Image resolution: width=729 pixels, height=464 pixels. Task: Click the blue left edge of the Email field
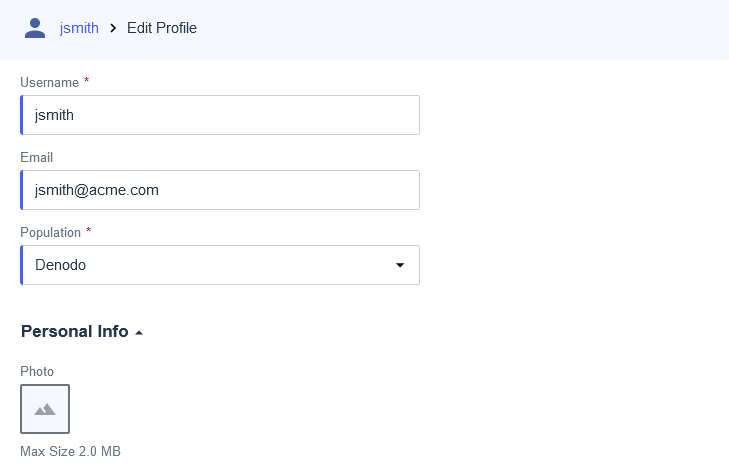pyautogui.click(x=21, y=190)
